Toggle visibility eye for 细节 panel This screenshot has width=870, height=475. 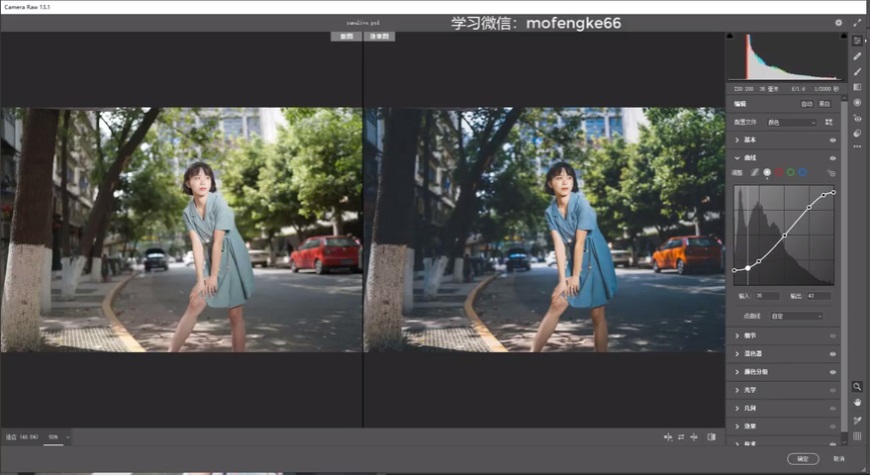[832, 336]
